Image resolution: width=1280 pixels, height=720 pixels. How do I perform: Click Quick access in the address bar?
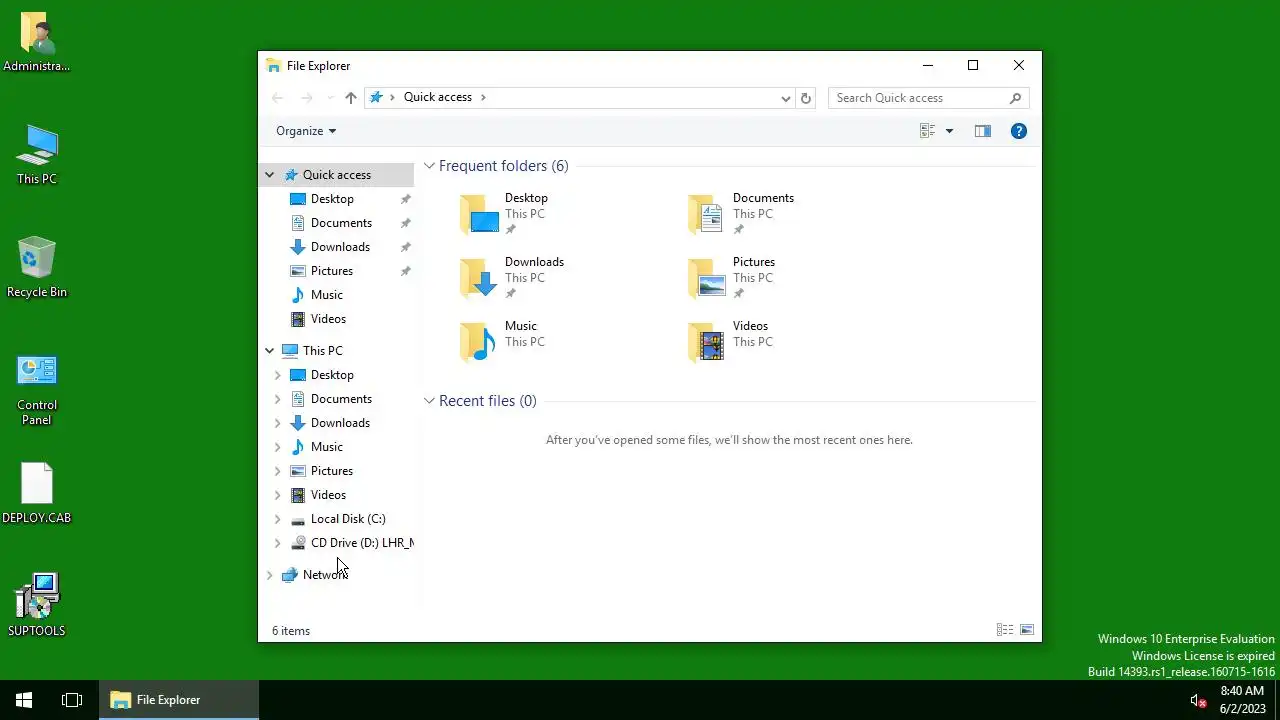pos(438,97)
